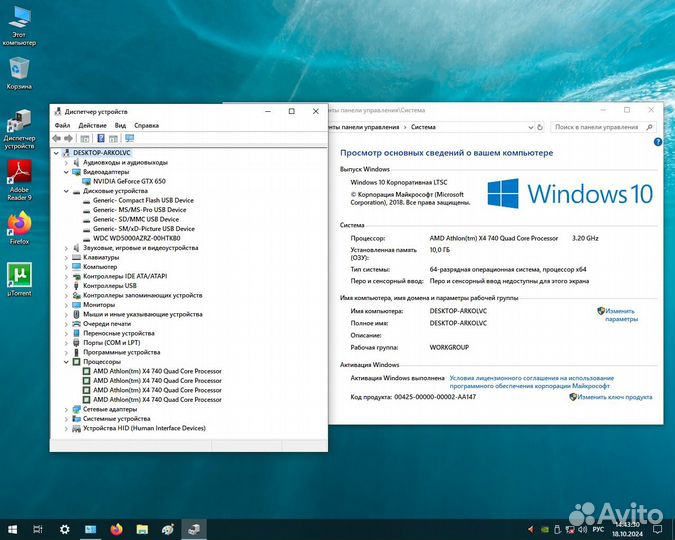Open the Действие menu
675x540 pixels.
coord(92,125)
